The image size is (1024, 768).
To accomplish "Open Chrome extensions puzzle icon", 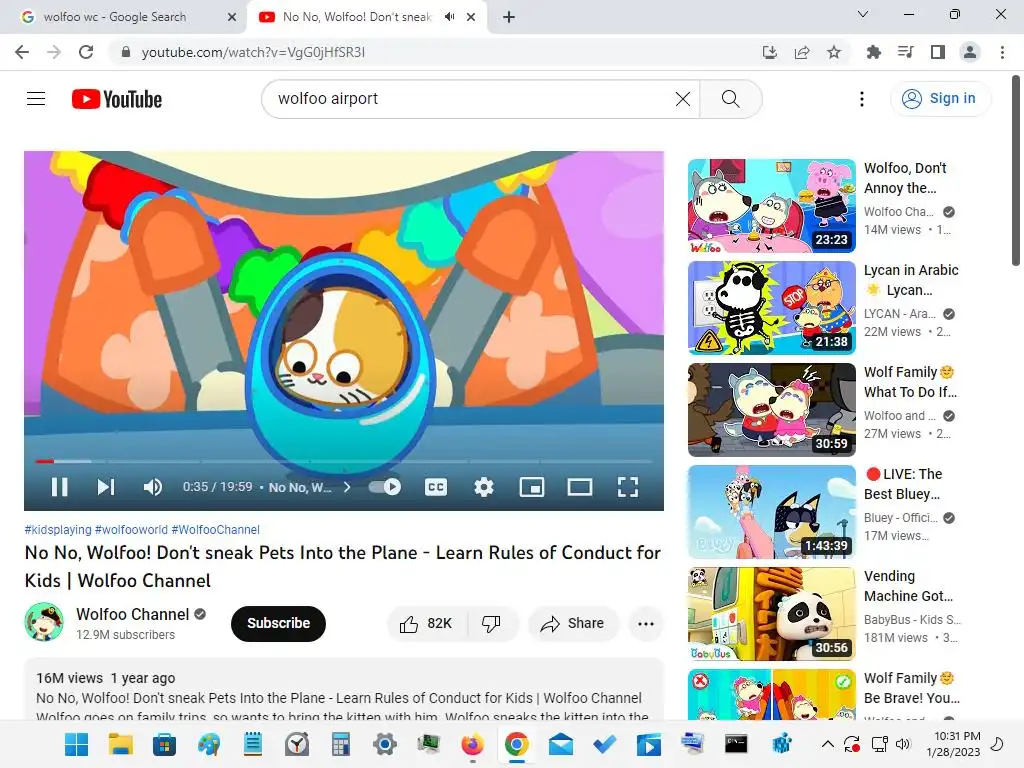I will [x=873, y=52].
